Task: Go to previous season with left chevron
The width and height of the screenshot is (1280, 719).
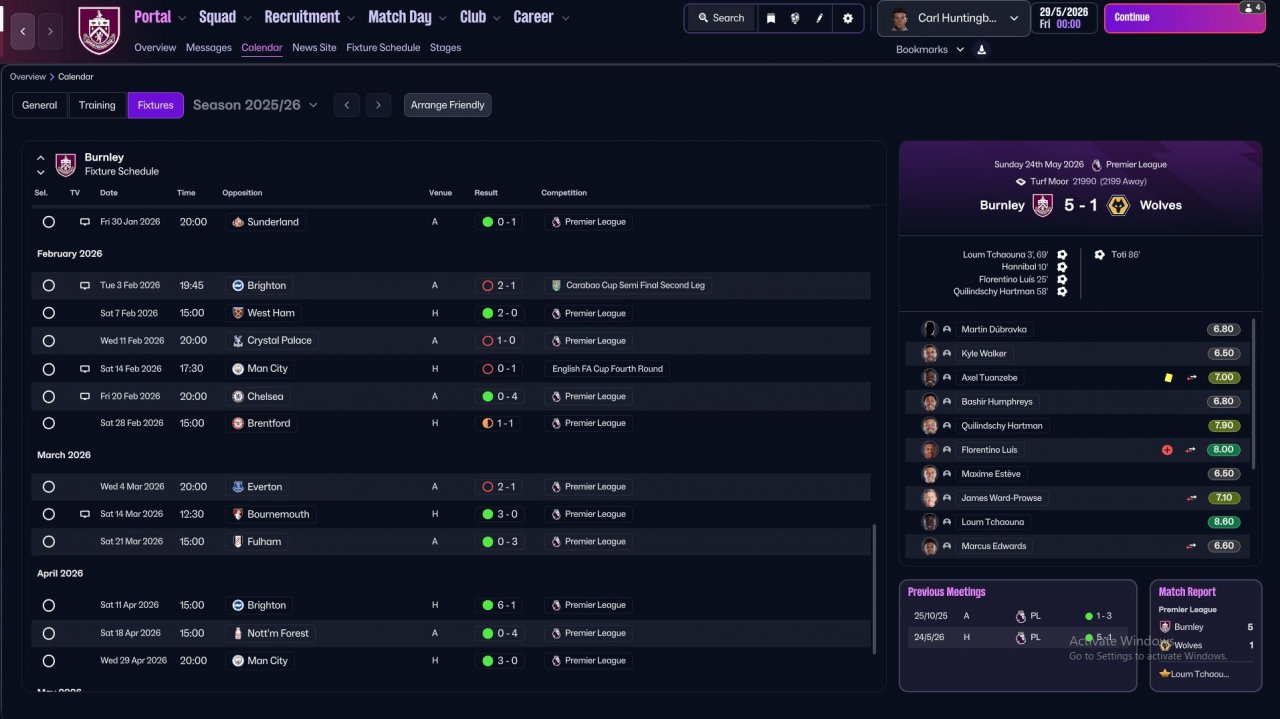Action: click(x=346, y=105)
